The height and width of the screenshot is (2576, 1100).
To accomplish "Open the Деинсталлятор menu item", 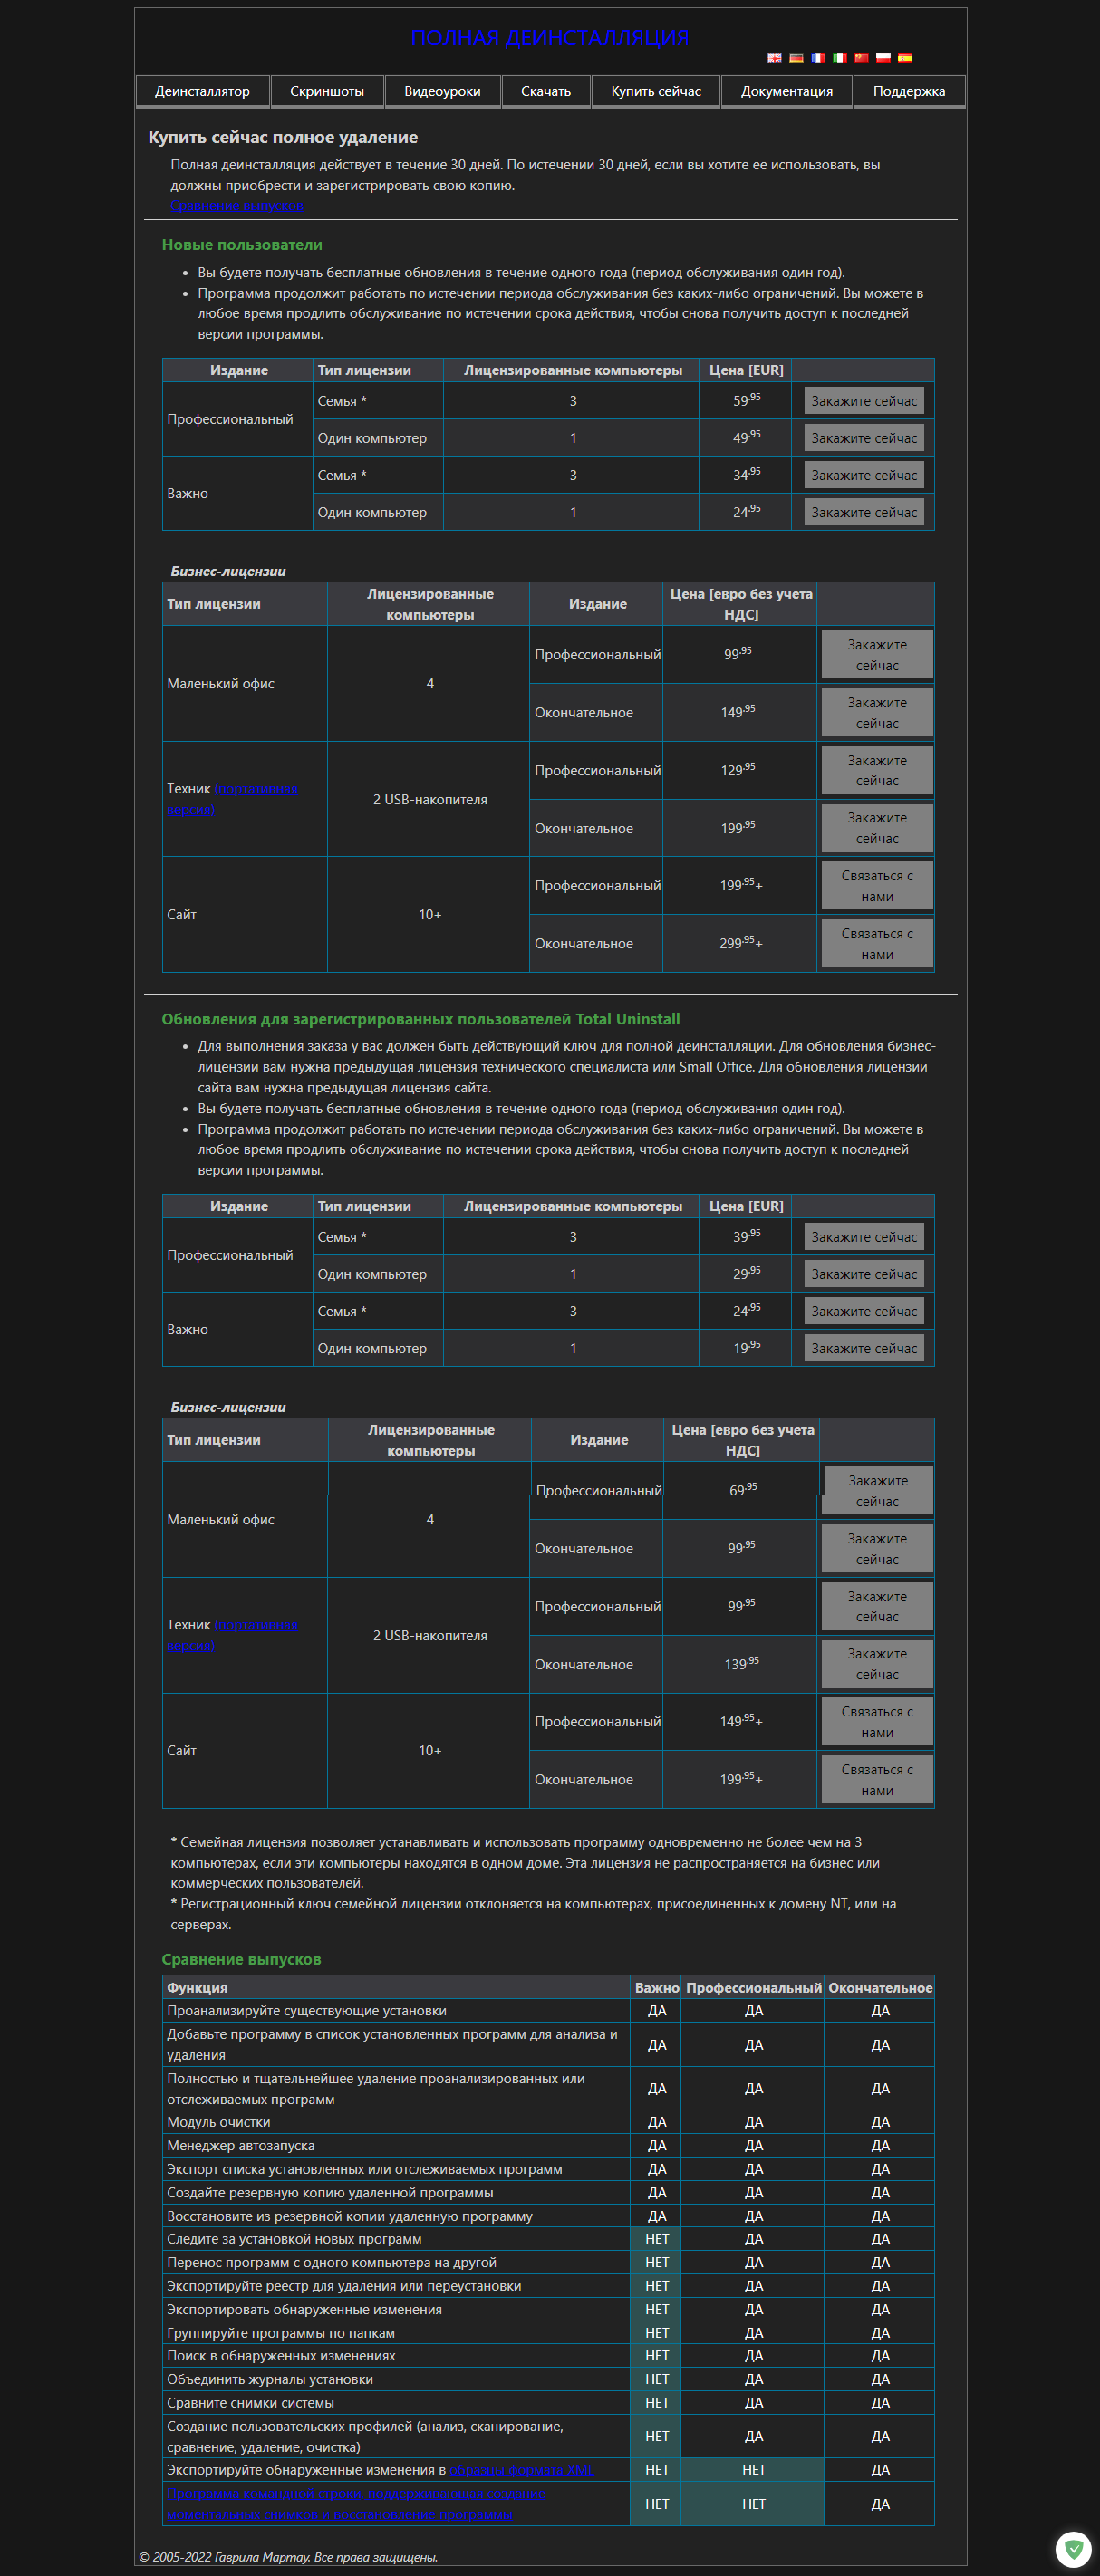I will (x=202, y=91).
